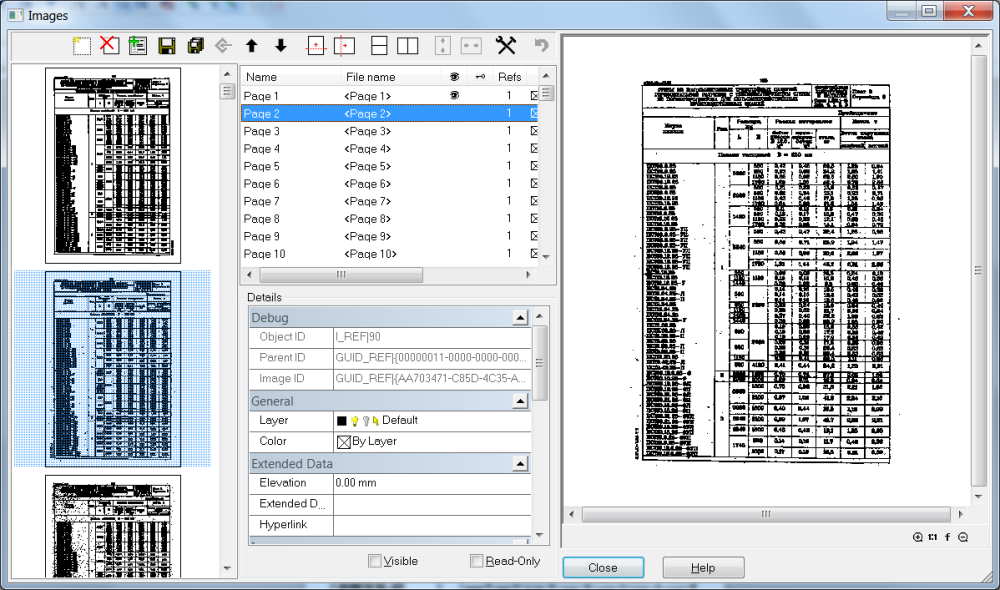The image size is (1000, 590).
Task: Move page down with black down arrow
Action: click(x=281, y=45)
